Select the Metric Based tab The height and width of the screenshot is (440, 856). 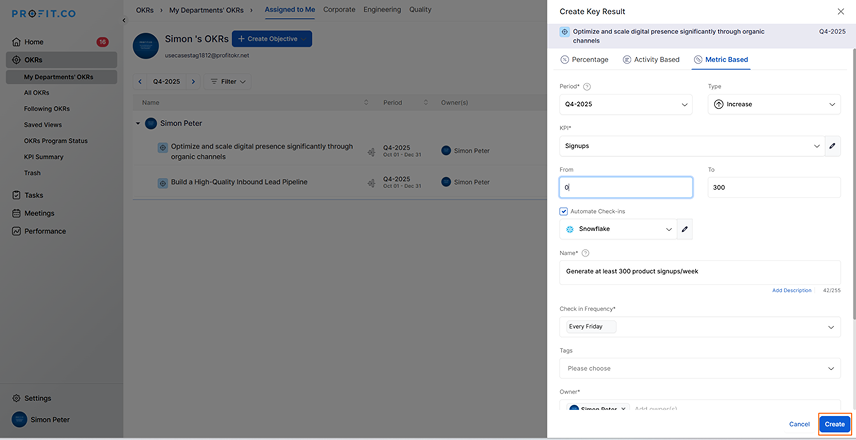(x=721, y=60)
